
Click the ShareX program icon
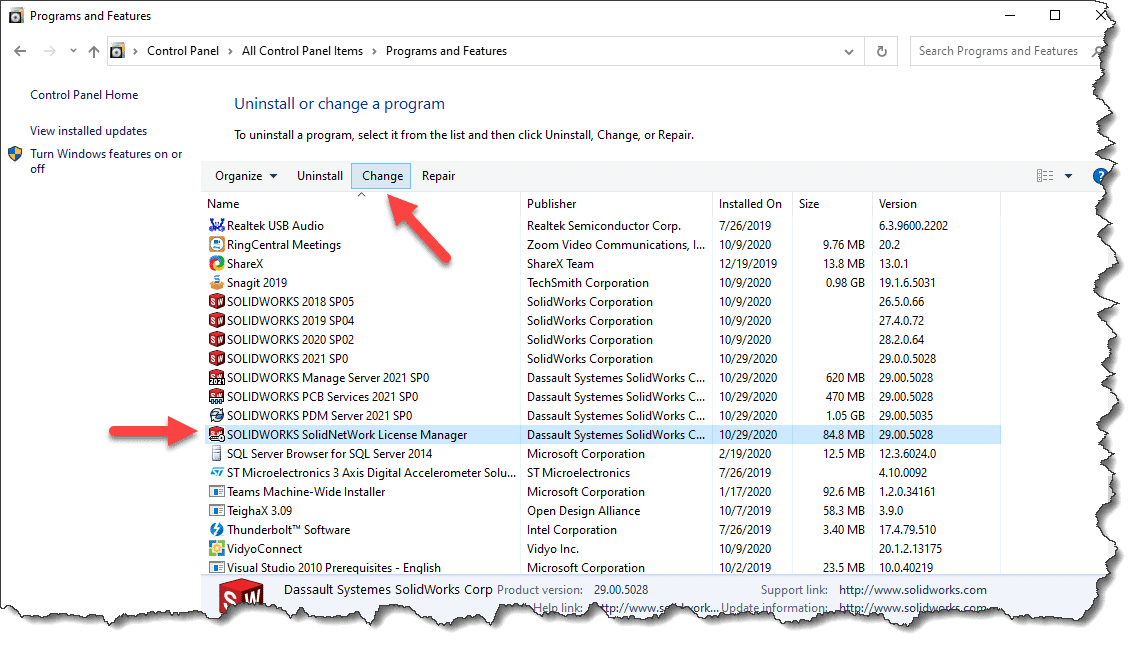click(x=216, y=264)
